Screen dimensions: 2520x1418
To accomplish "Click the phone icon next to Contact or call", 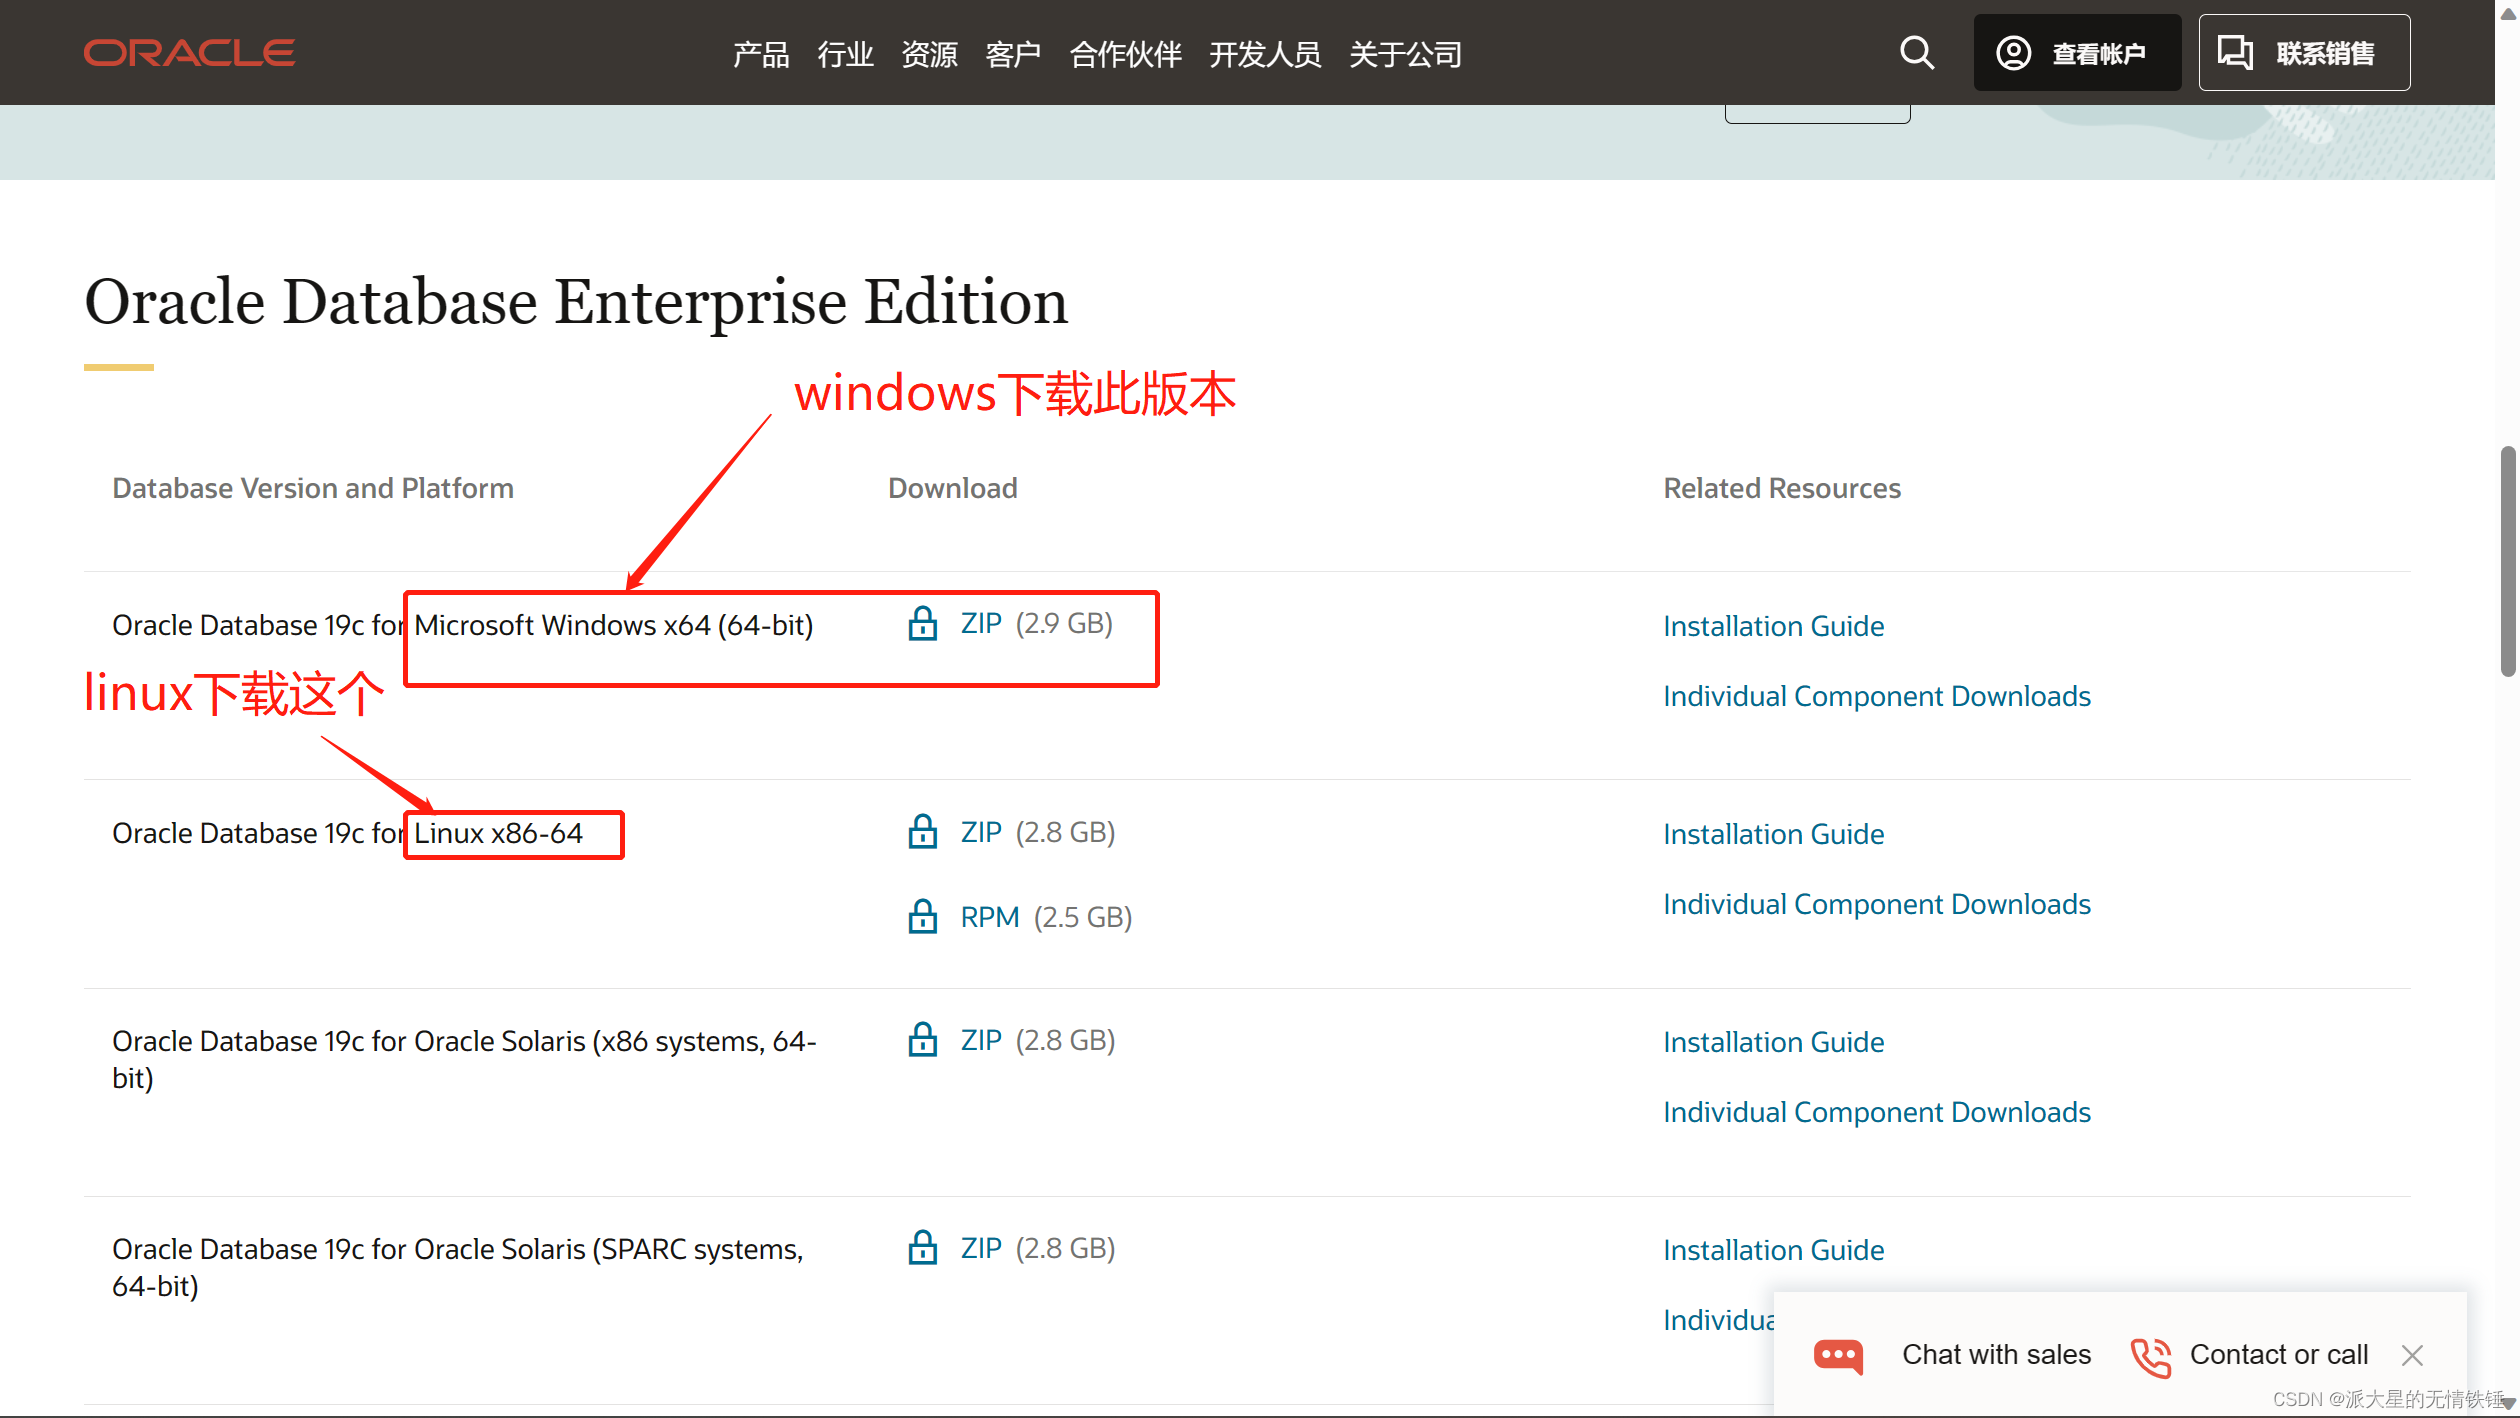I will click(x=2150, y=1356).
